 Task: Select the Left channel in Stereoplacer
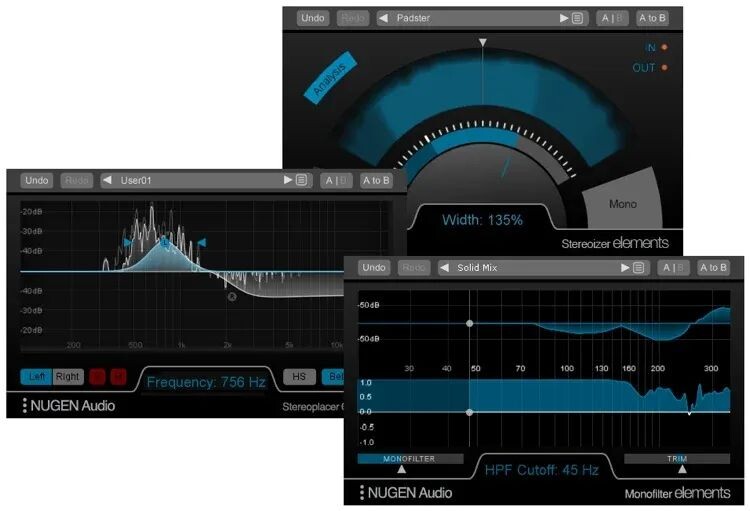click(x=37, y=377)
